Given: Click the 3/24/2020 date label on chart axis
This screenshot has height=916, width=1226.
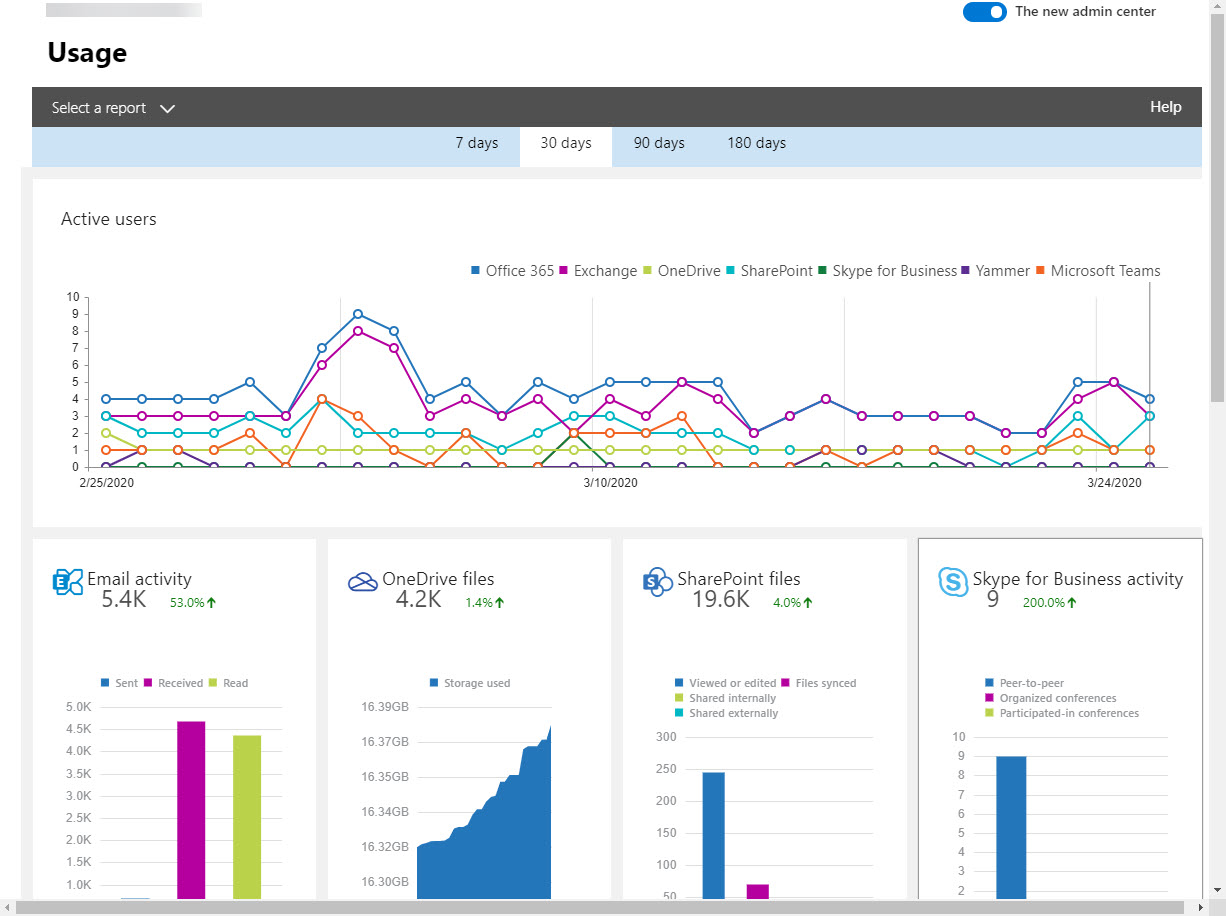Looking at the screenshot, I should coord(1114,483).
